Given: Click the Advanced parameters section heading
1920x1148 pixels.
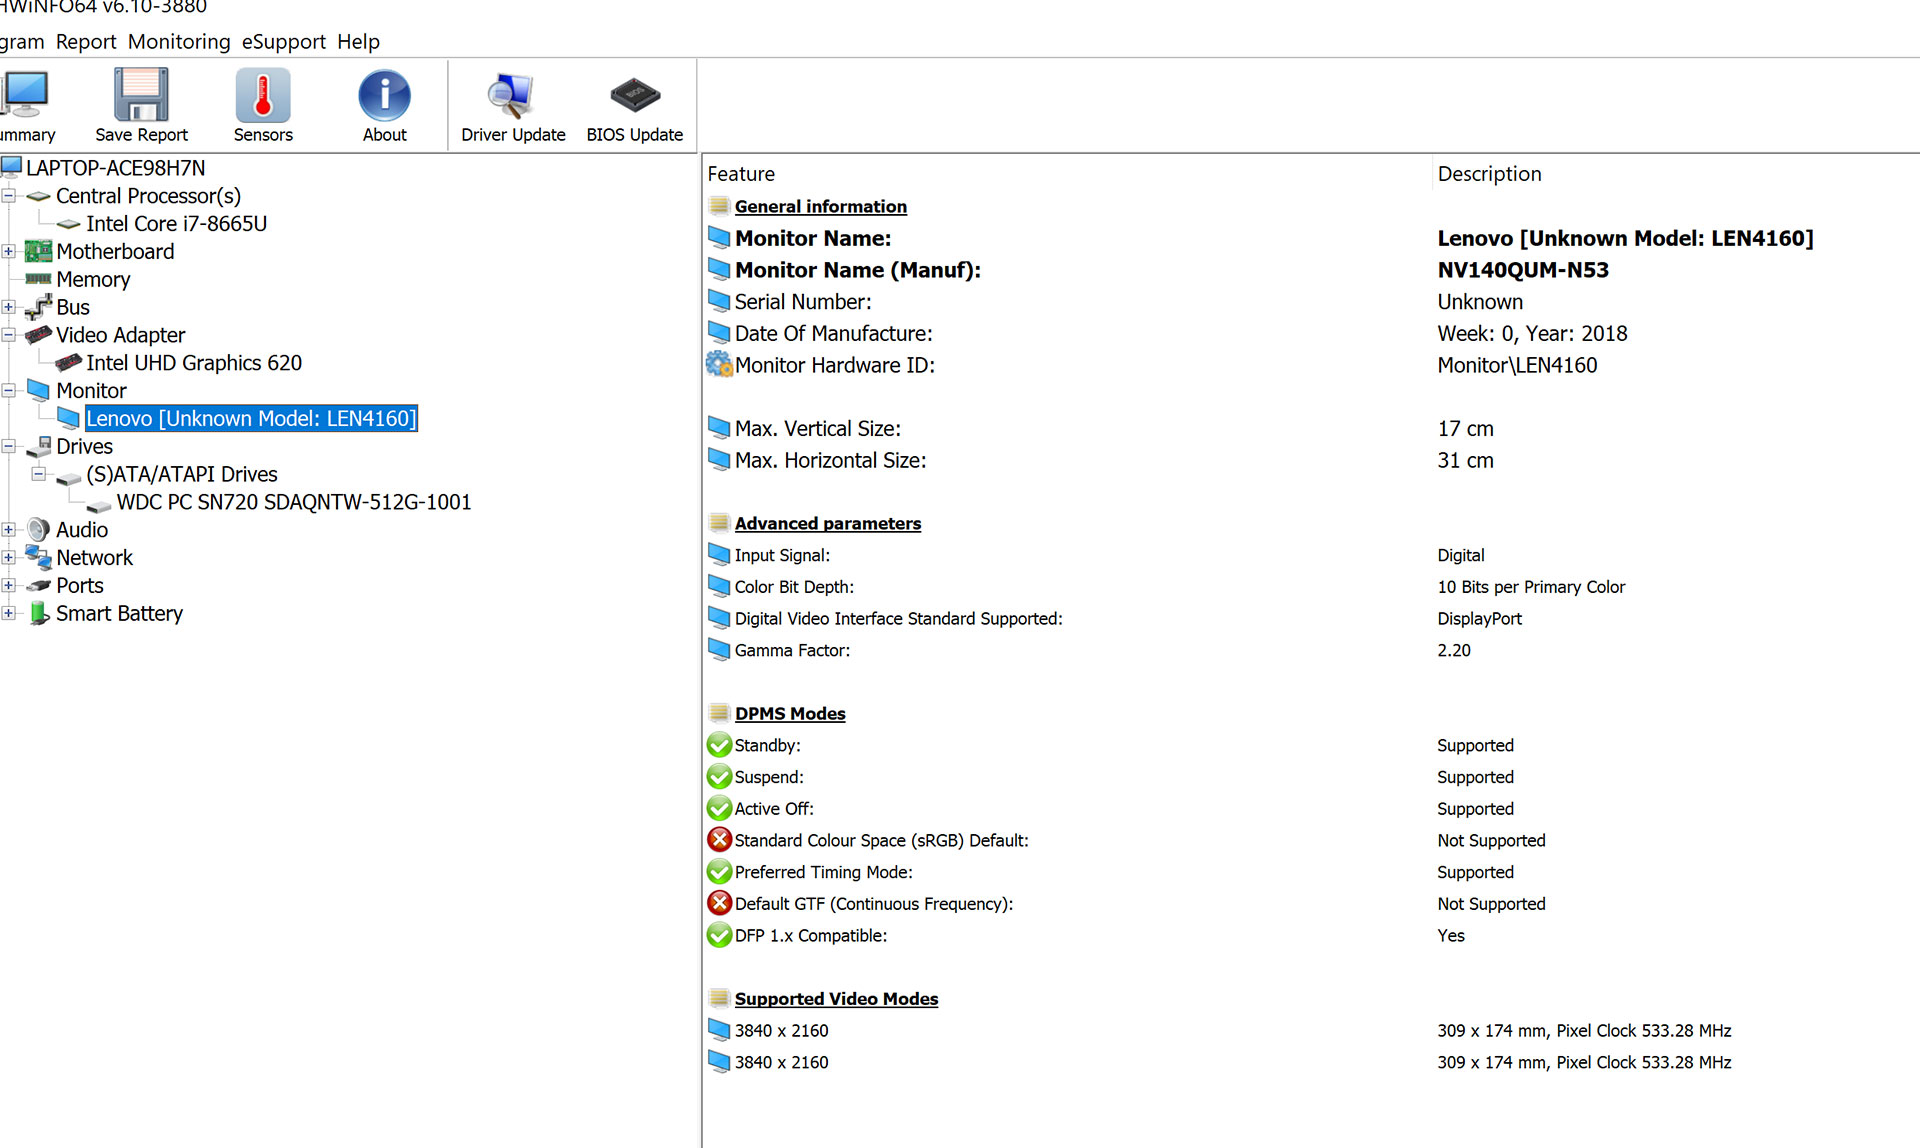Looking at the screenshot, I should pos(828,523).
